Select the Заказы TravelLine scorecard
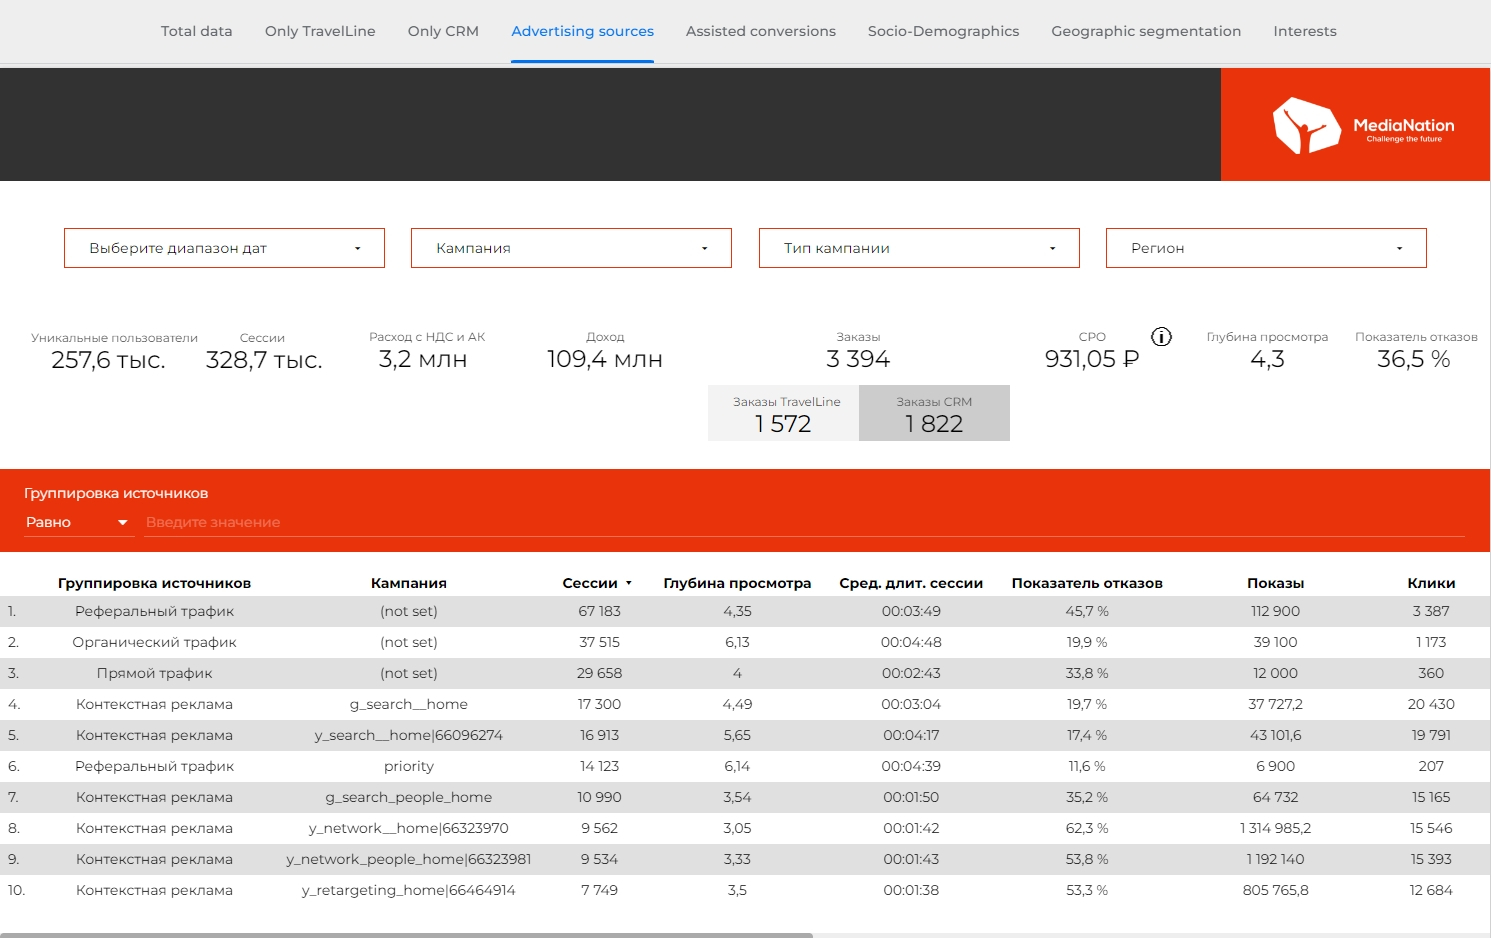 point(784,414)
